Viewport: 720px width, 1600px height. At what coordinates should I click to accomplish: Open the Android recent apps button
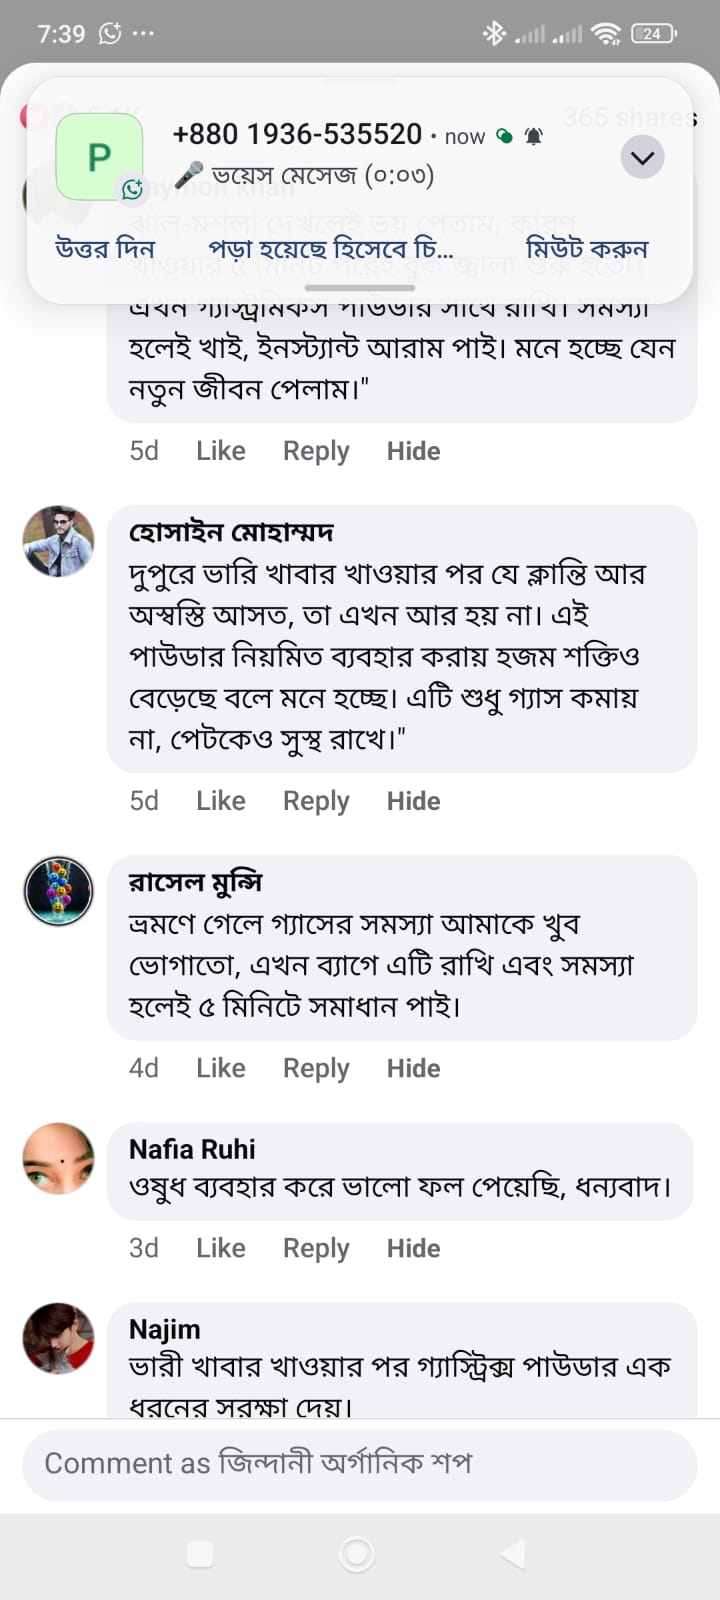(200, 1553)
